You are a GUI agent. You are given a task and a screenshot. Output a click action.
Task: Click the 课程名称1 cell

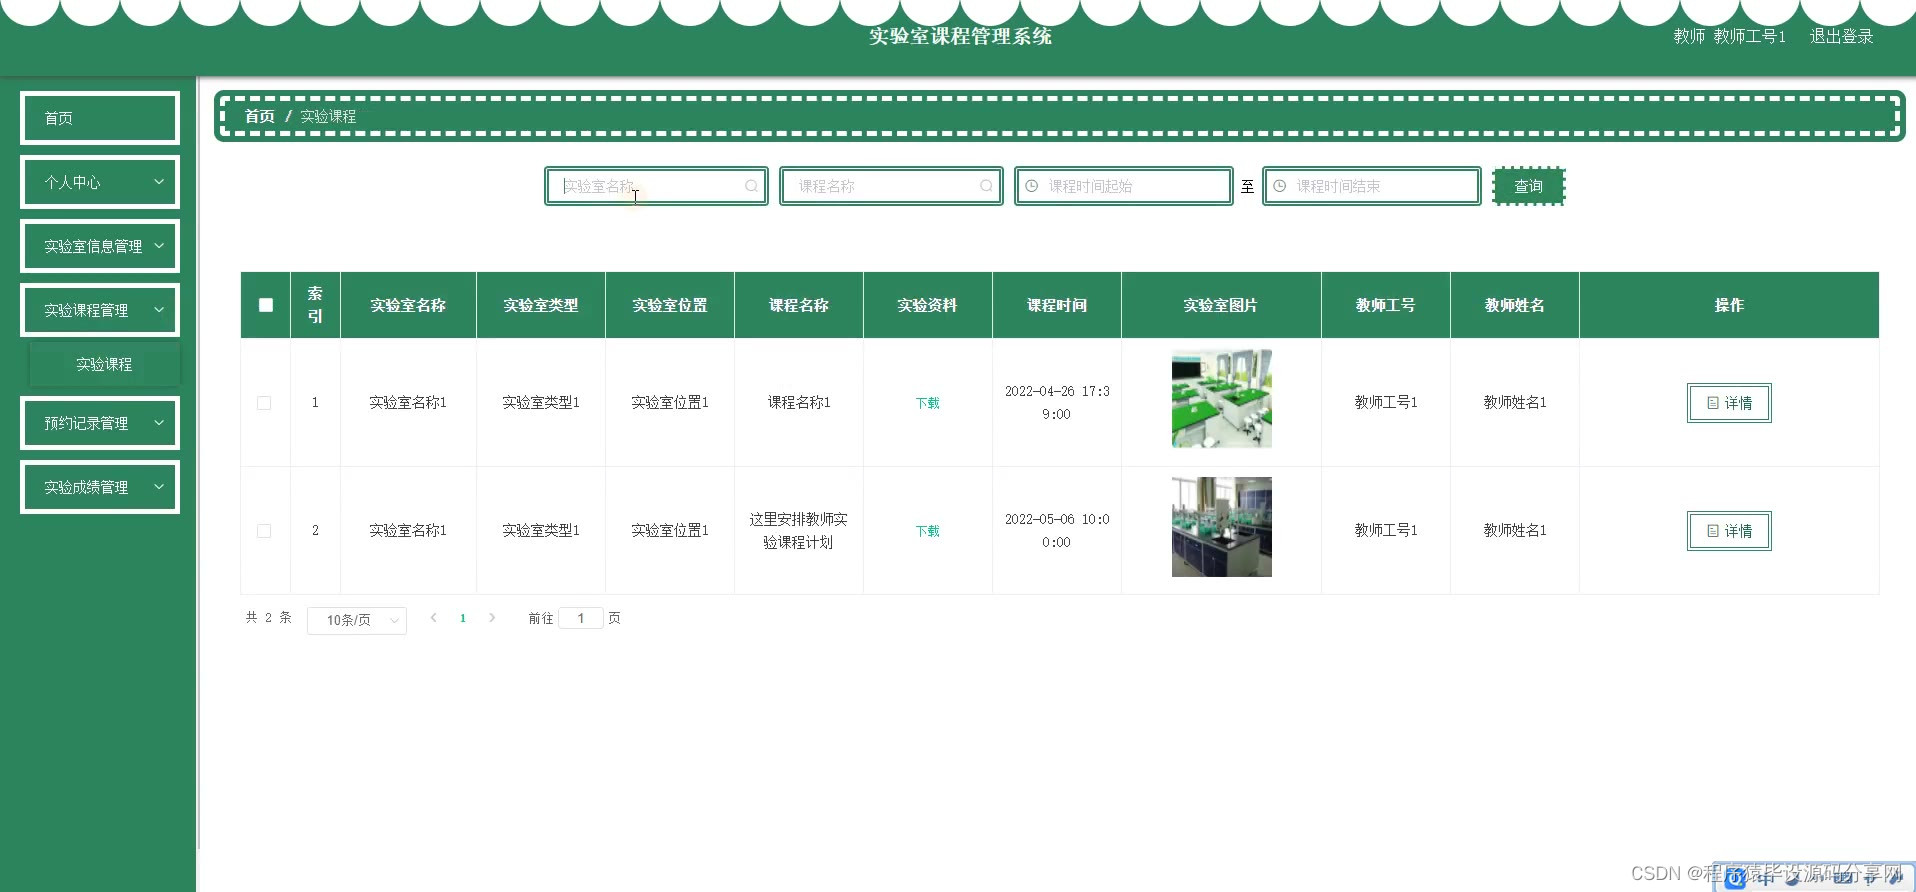799,402
